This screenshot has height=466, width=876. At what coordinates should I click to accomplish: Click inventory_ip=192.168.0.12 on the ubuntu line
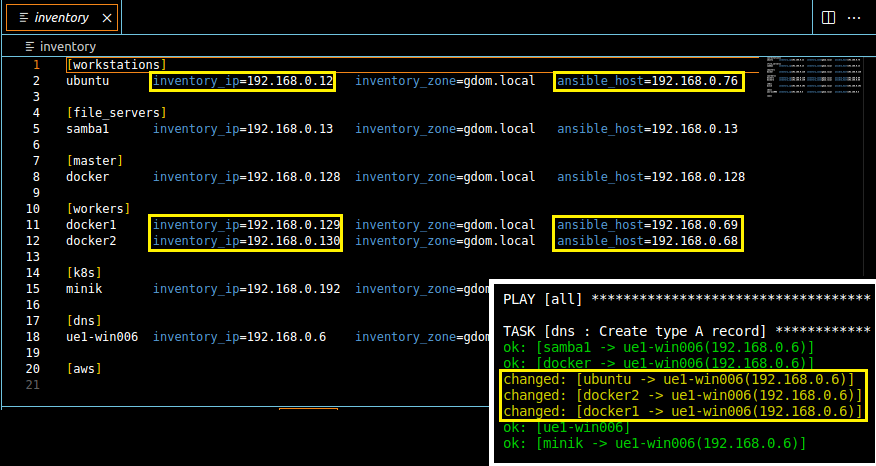243,81
